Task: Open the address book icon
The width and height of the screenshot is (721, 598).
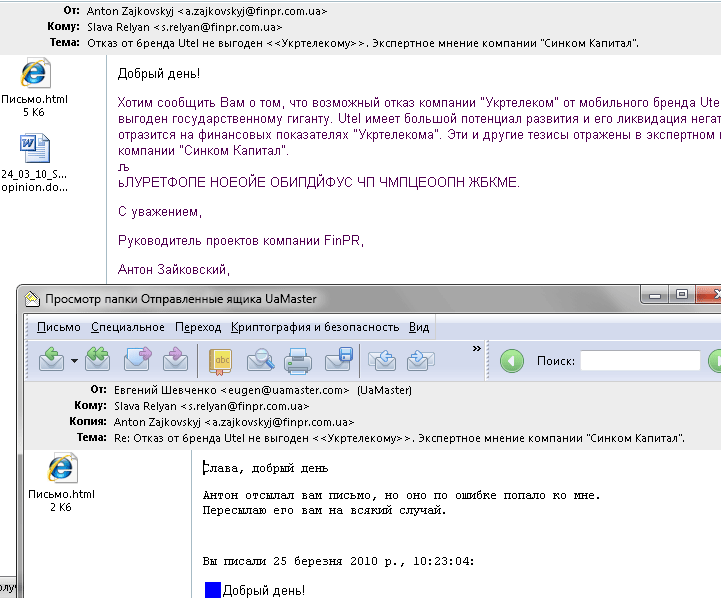Action: click(221, 361)
